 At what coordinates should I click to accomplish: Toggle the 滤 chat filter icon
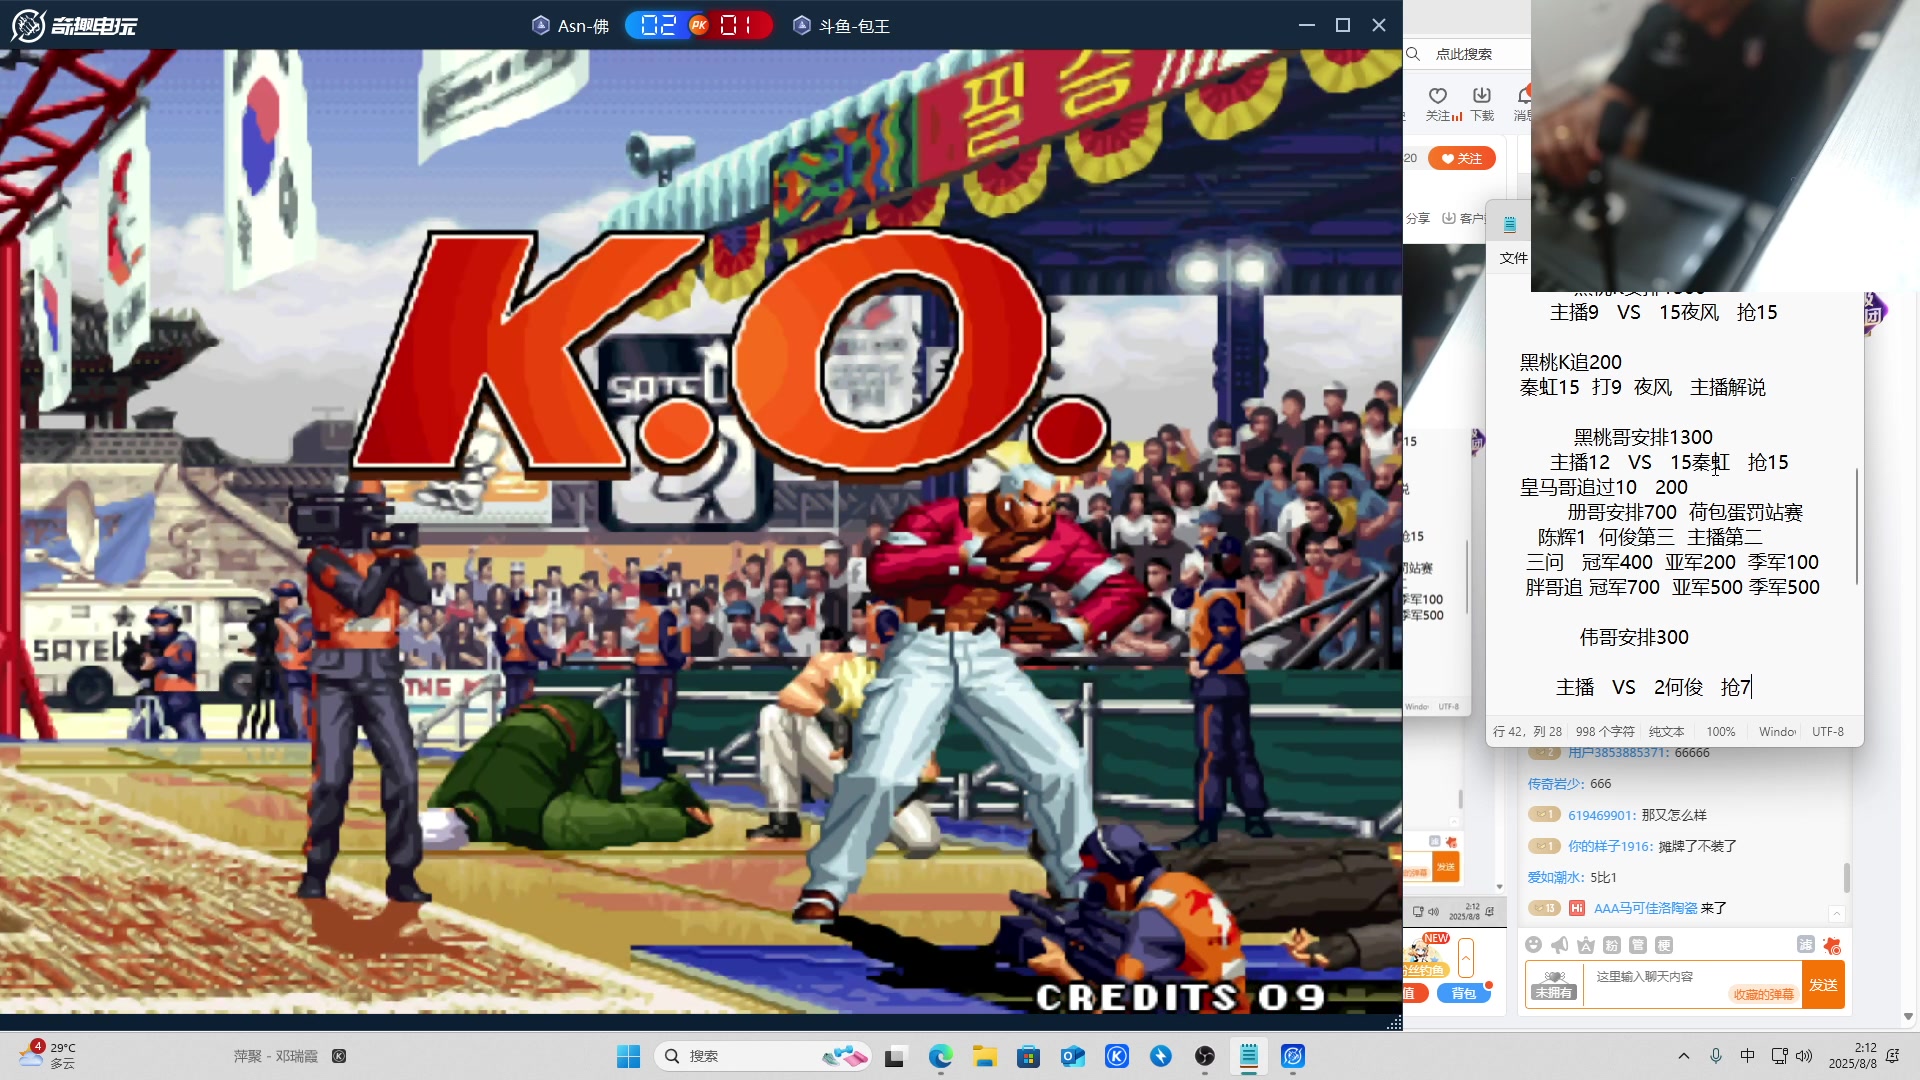1805,945
